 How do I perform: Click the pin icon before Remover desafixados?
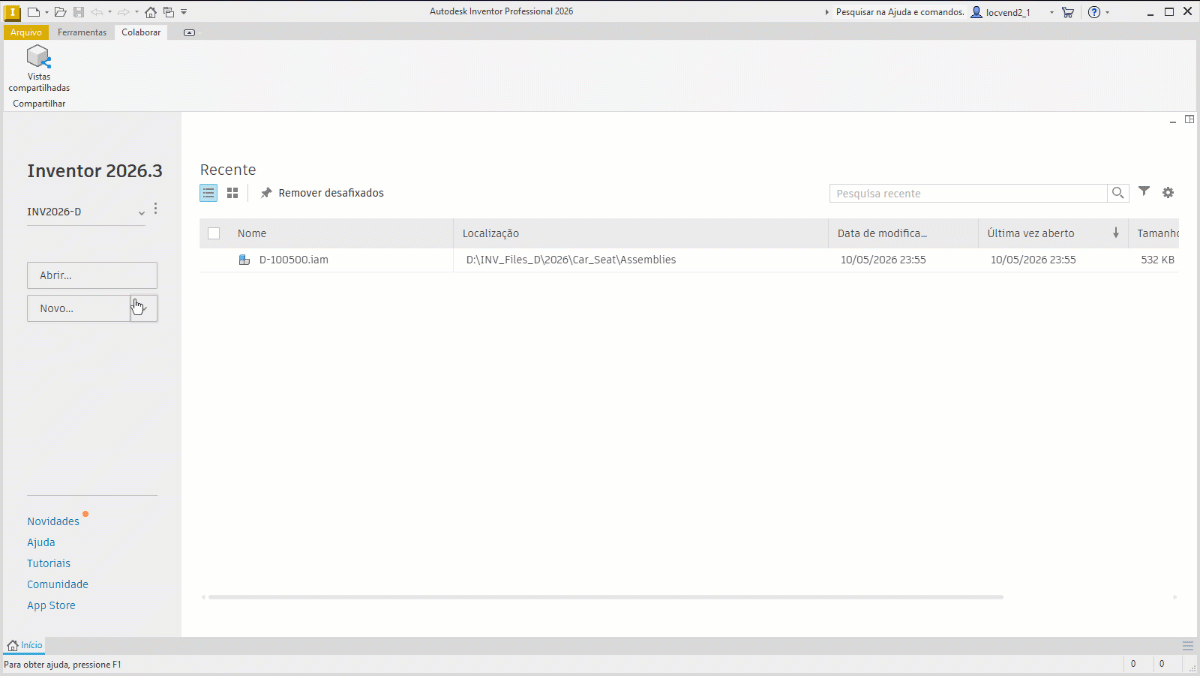point(266,193)
